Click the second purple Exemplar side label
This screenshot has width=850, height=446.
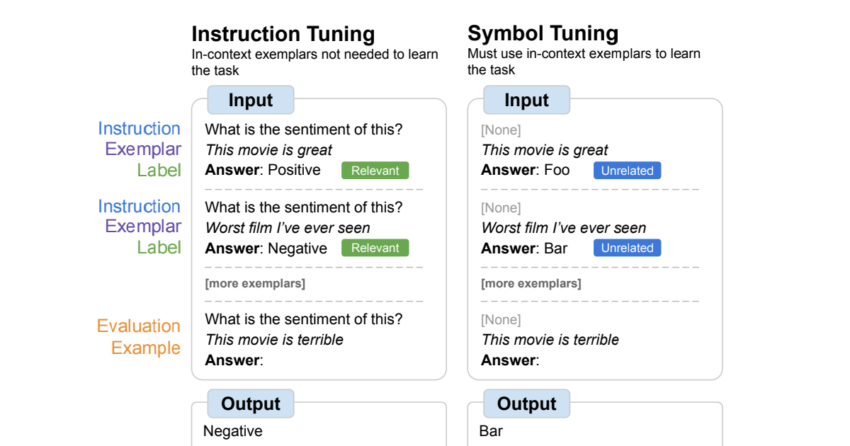[x=143, y=226]
